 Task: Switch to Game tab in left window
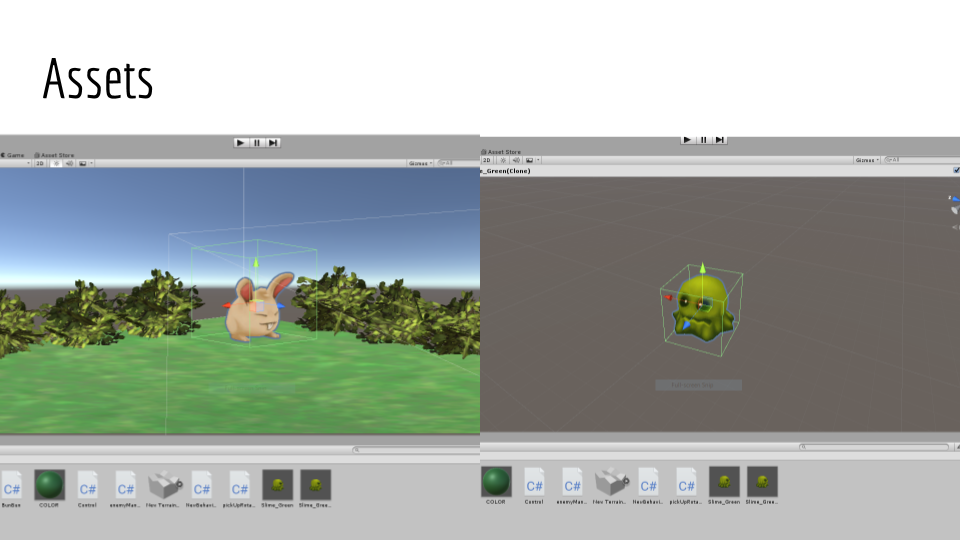point(13,156)
